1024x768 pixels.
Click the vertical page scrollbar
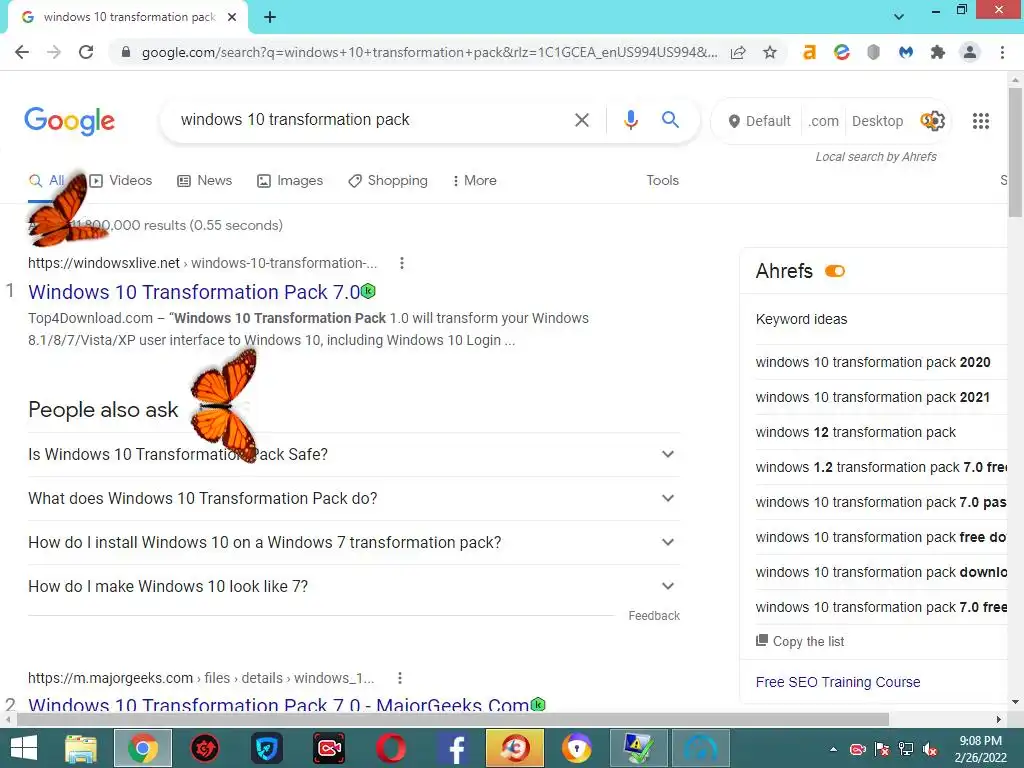click(x=1016, y=153)
